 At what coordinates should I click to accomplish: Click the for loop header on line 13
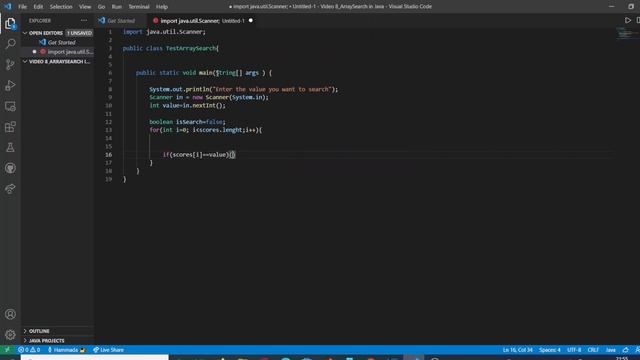(205, 130)
